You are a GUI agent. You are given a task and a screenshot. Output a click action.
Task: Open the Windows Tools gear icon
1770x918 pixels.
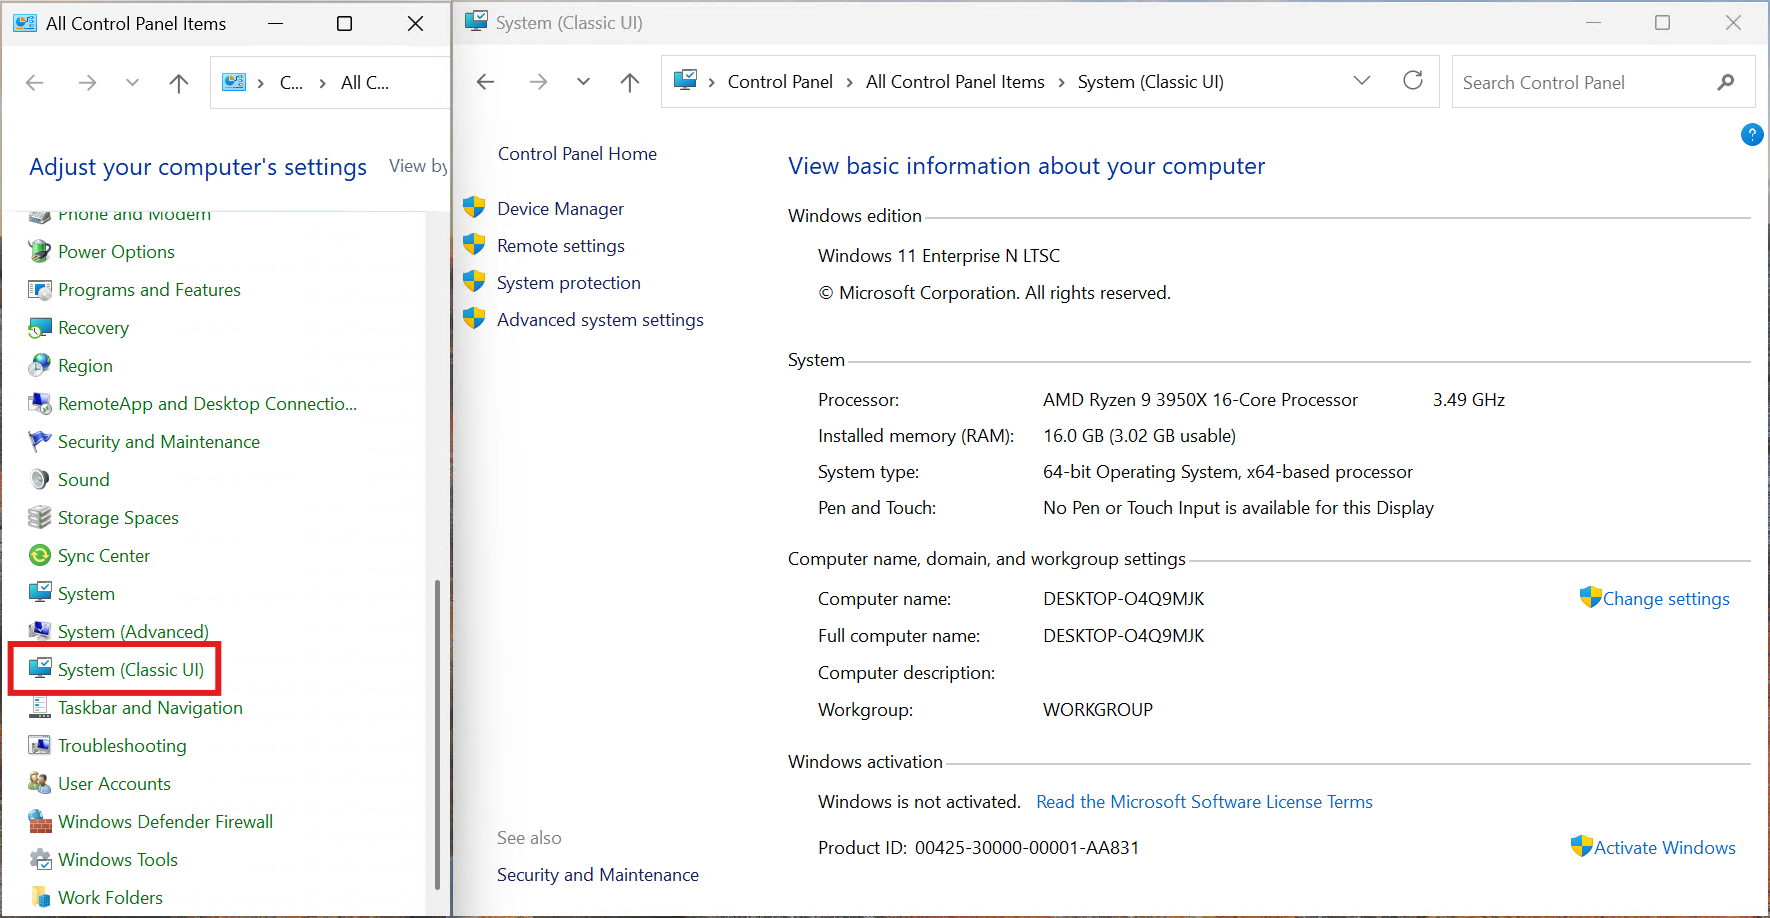(x=40, y=860)
